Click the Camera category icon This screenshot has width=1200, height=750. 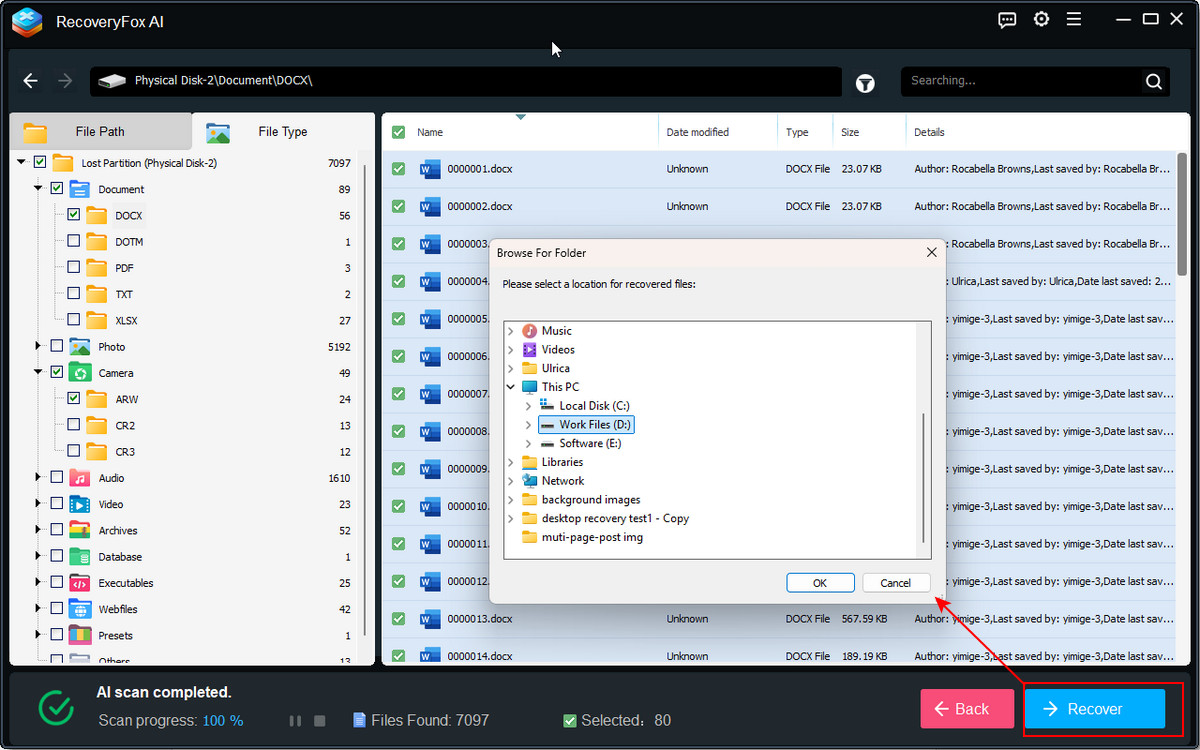80,373
